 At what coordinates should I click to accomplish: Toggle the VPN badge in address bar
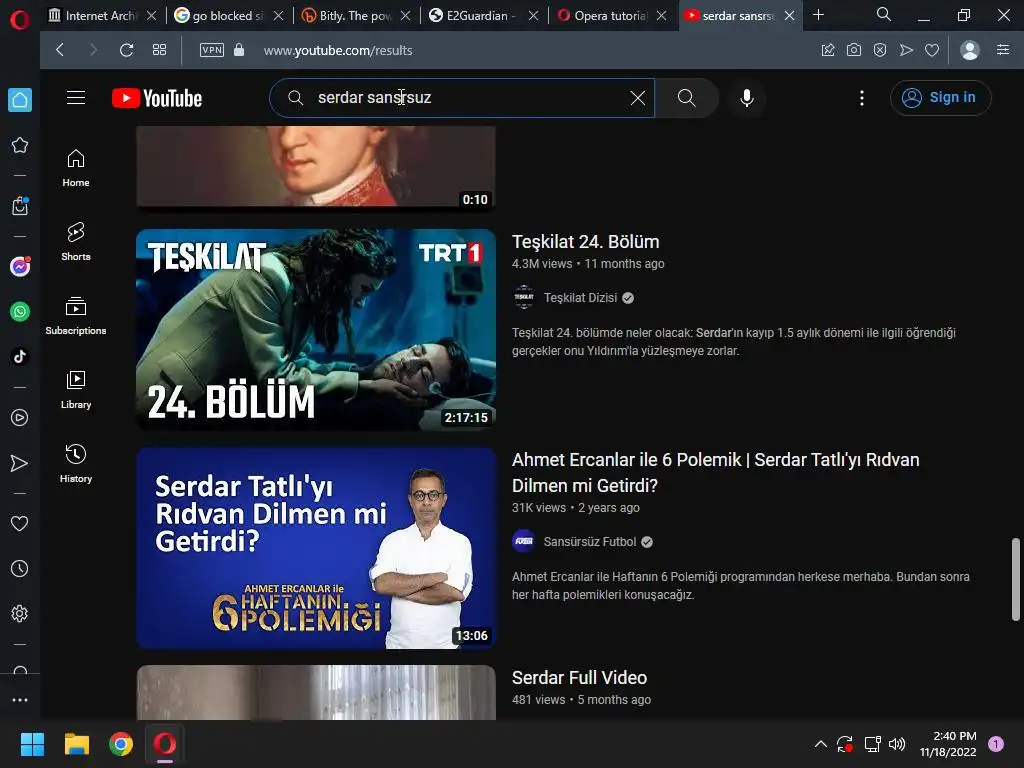pyautogui.click(x=212, y=50)
